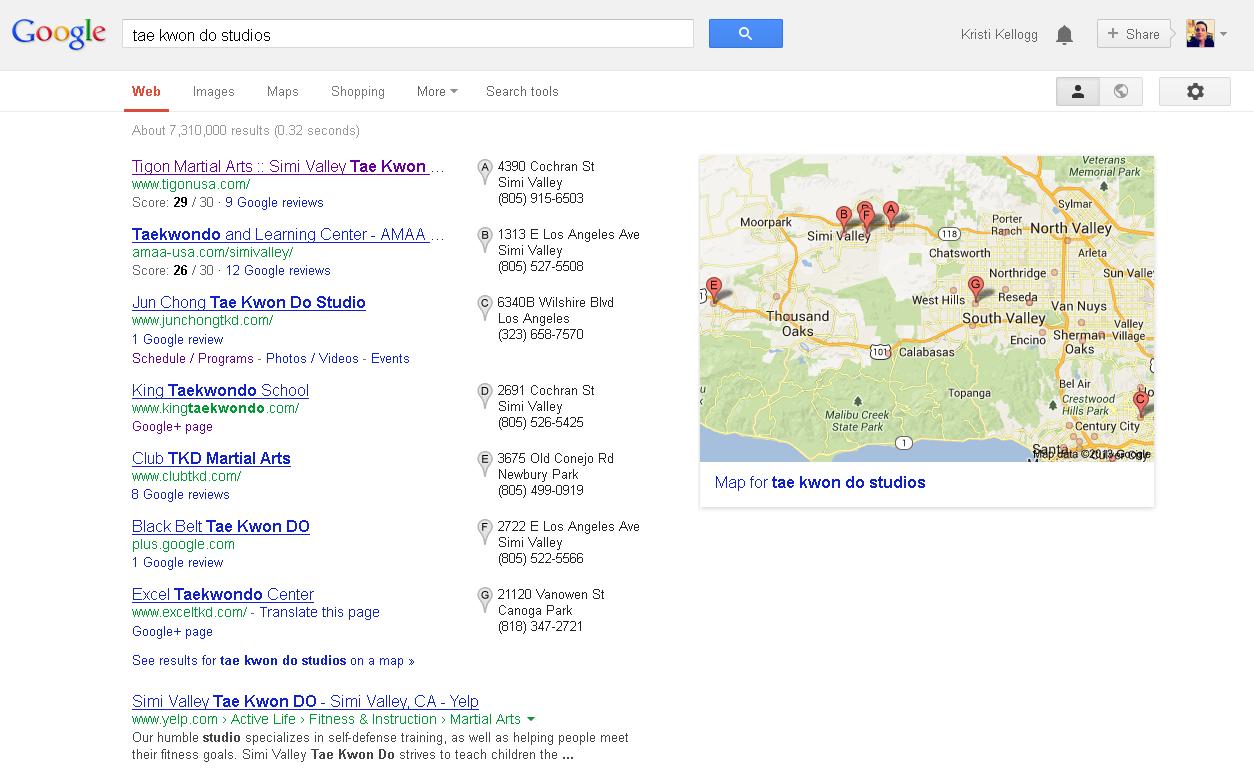Click map pin A next to 4390 Cochran St
This screenshot has width=1254, height=780.
(485, 171)
